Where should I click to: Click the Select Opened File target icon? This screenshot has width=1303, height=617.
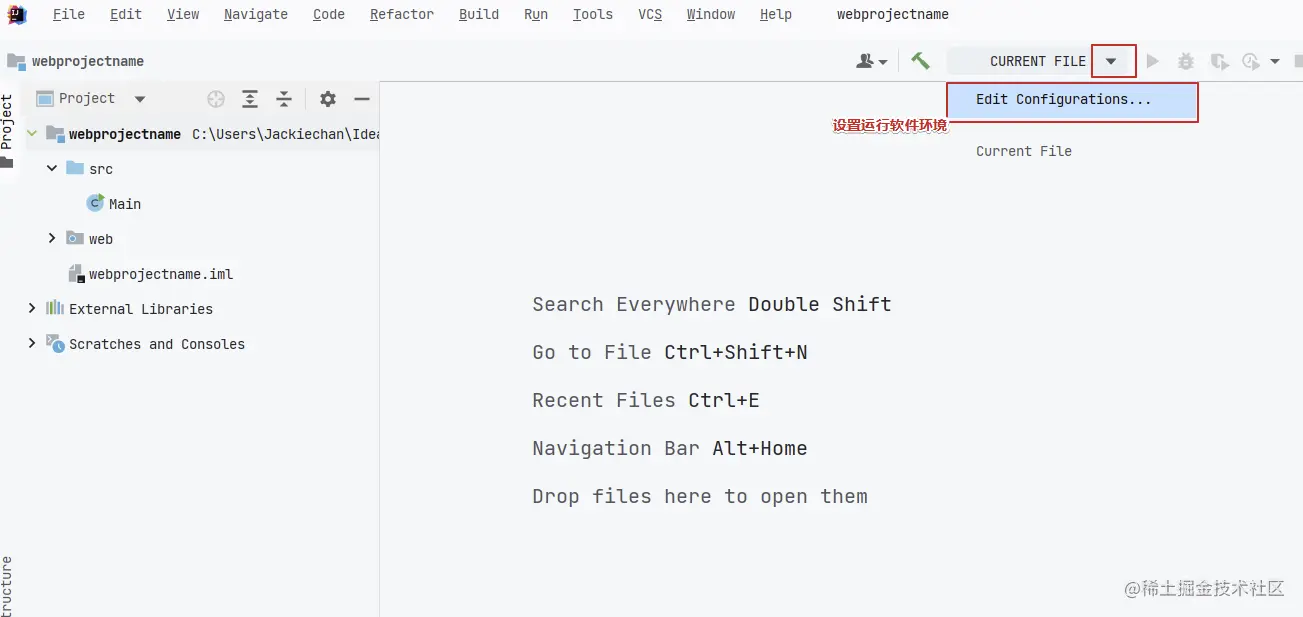tap(216, 98)
